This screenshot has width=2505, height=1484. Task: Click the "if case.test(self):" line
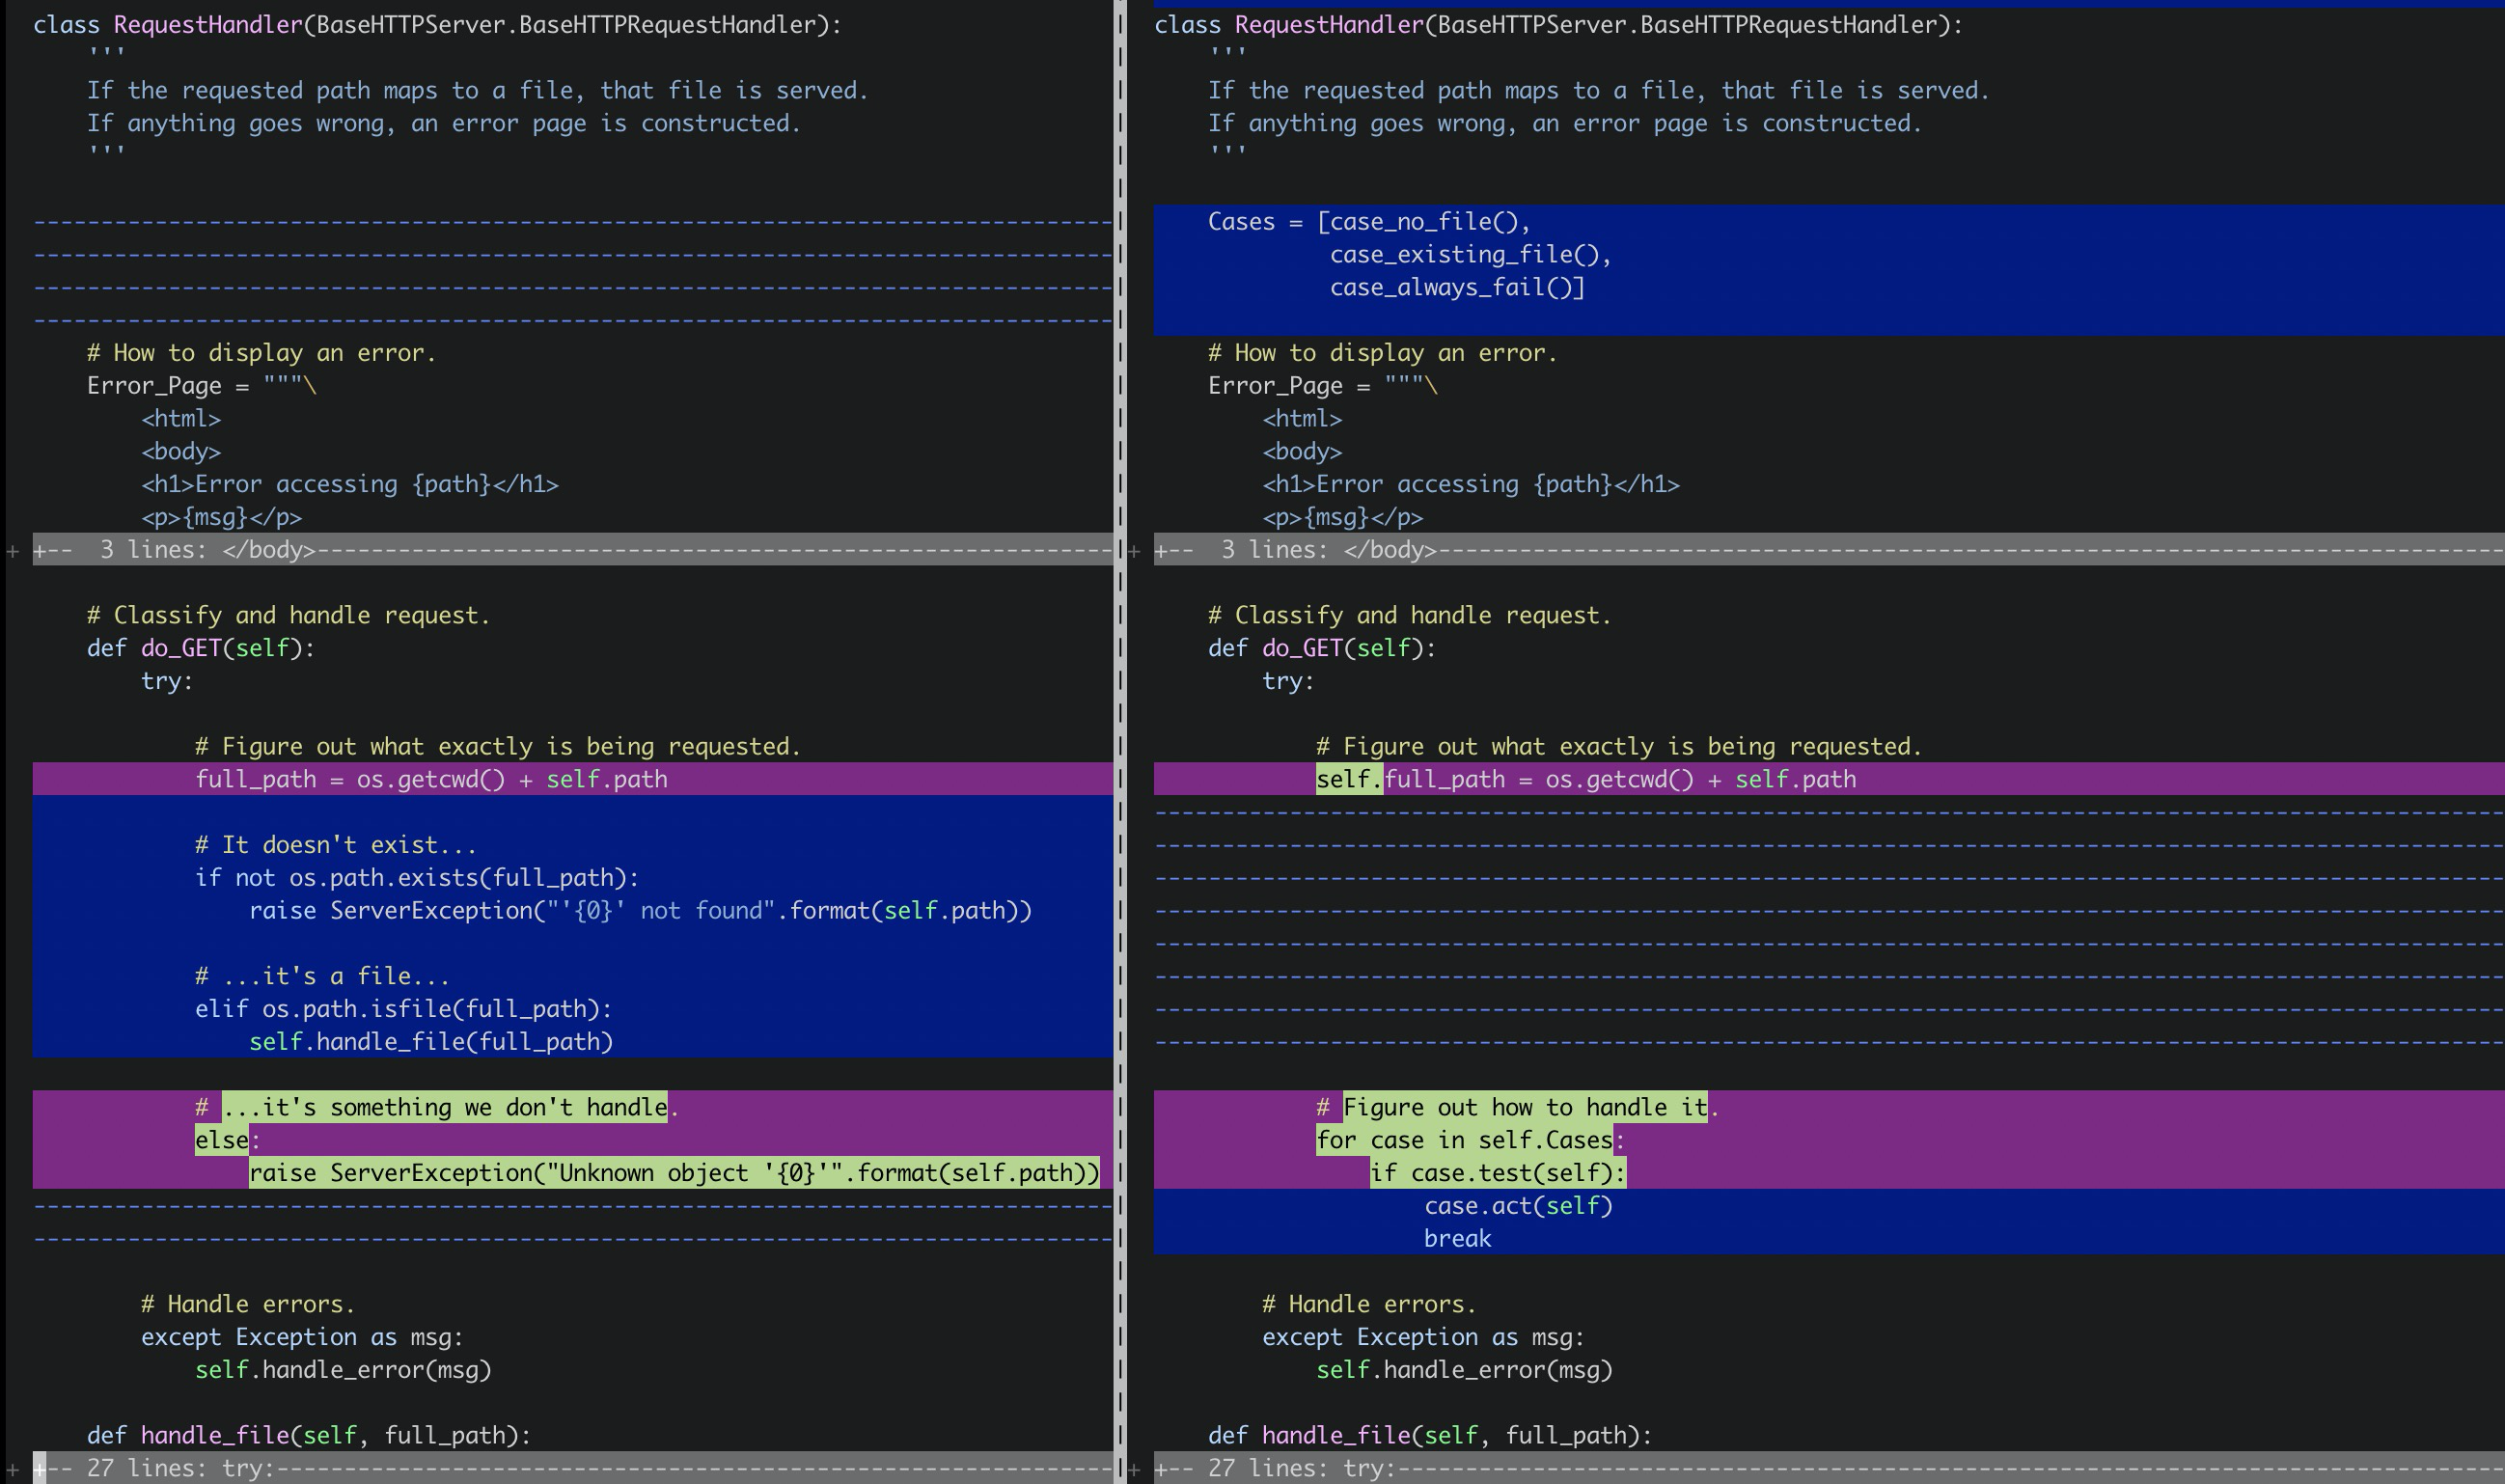(x=1498, y=1172)
